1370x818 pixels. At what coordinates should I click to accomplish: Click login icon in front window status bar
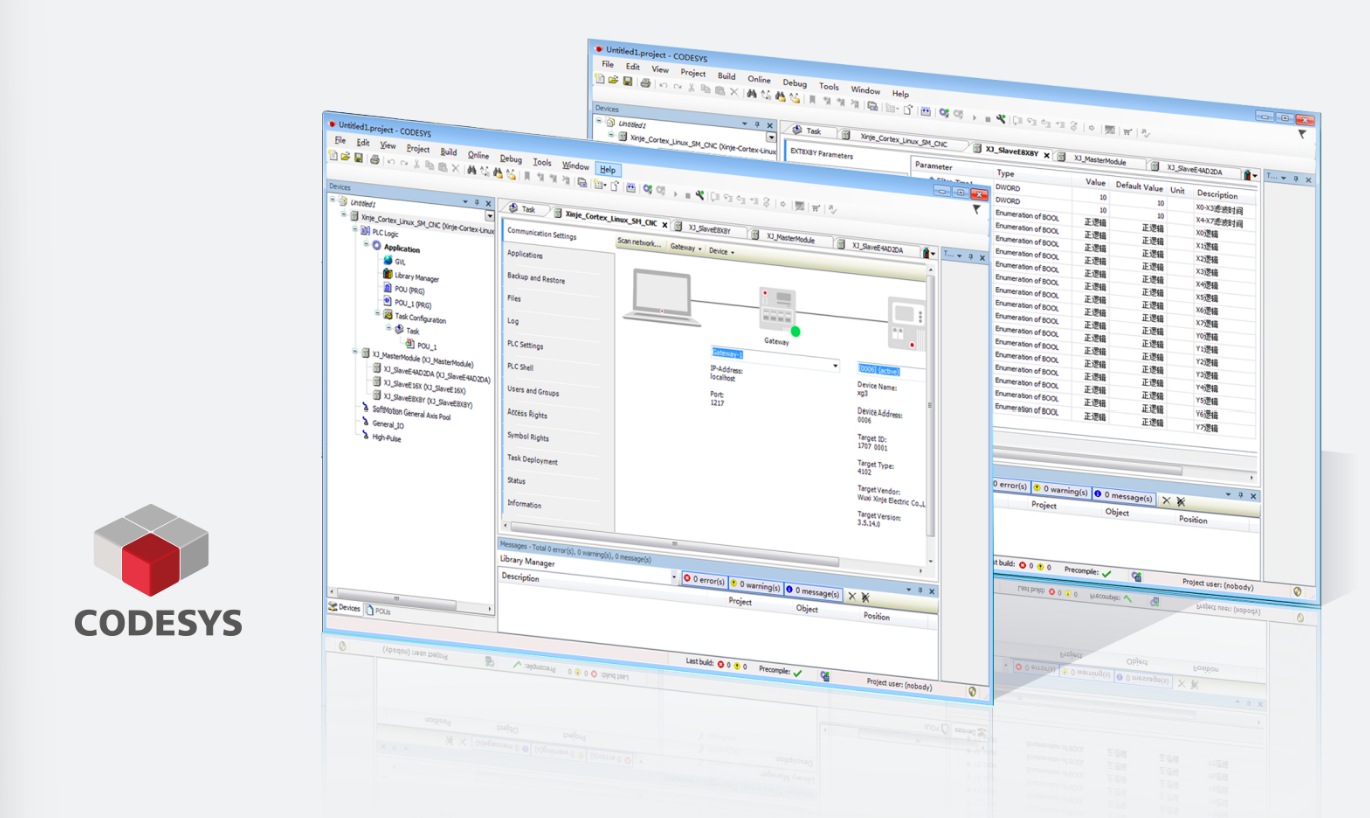pos(825,676)
